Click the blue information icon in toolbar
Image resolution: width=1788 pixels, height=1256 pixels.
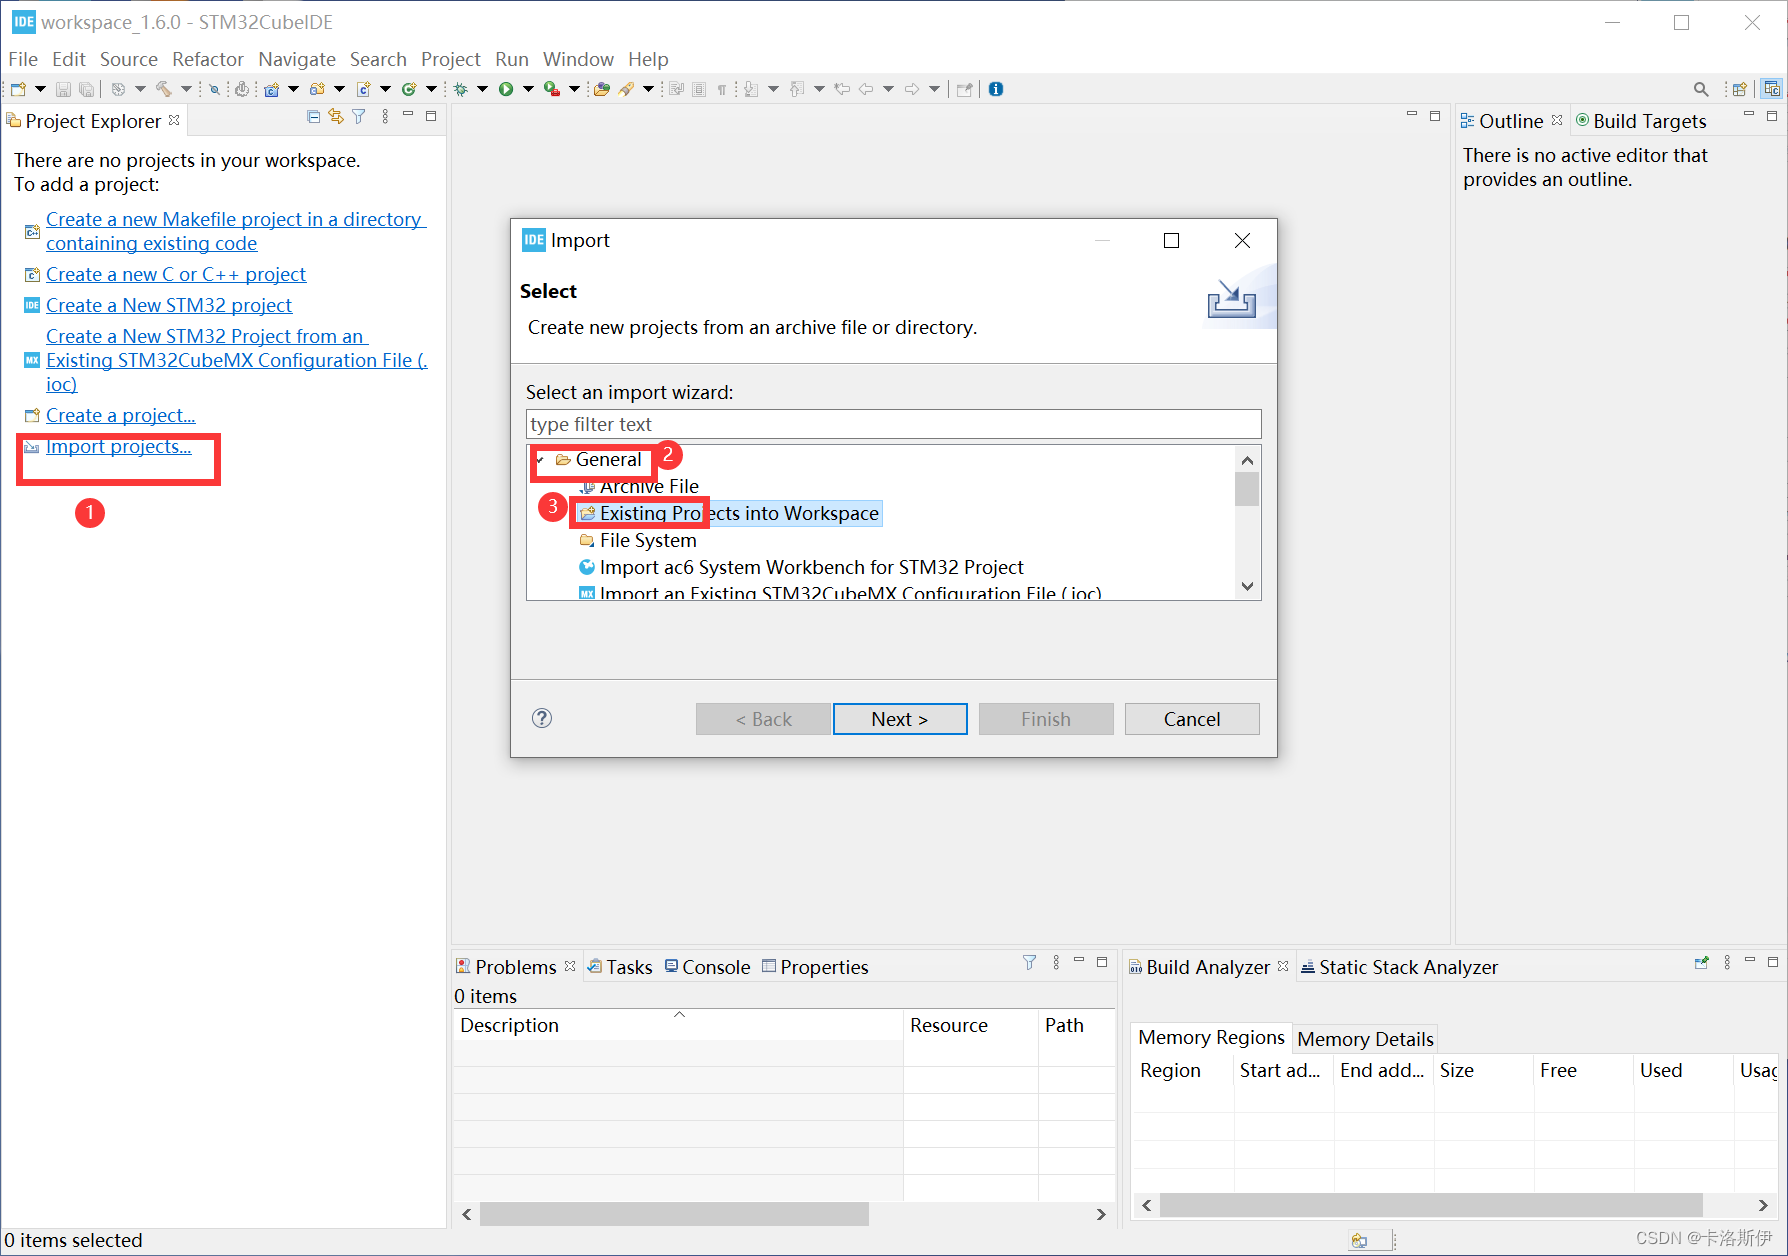996,89
